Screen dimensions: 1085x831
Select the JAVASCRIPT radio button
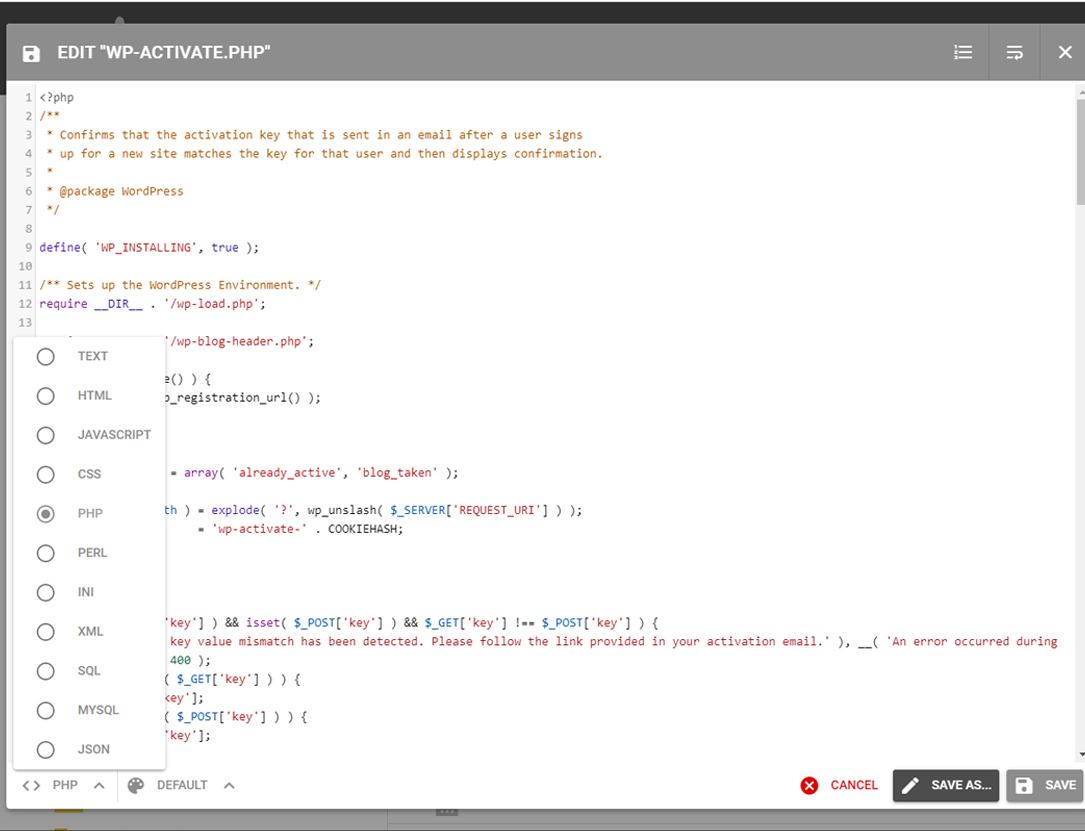pos(46,435)
